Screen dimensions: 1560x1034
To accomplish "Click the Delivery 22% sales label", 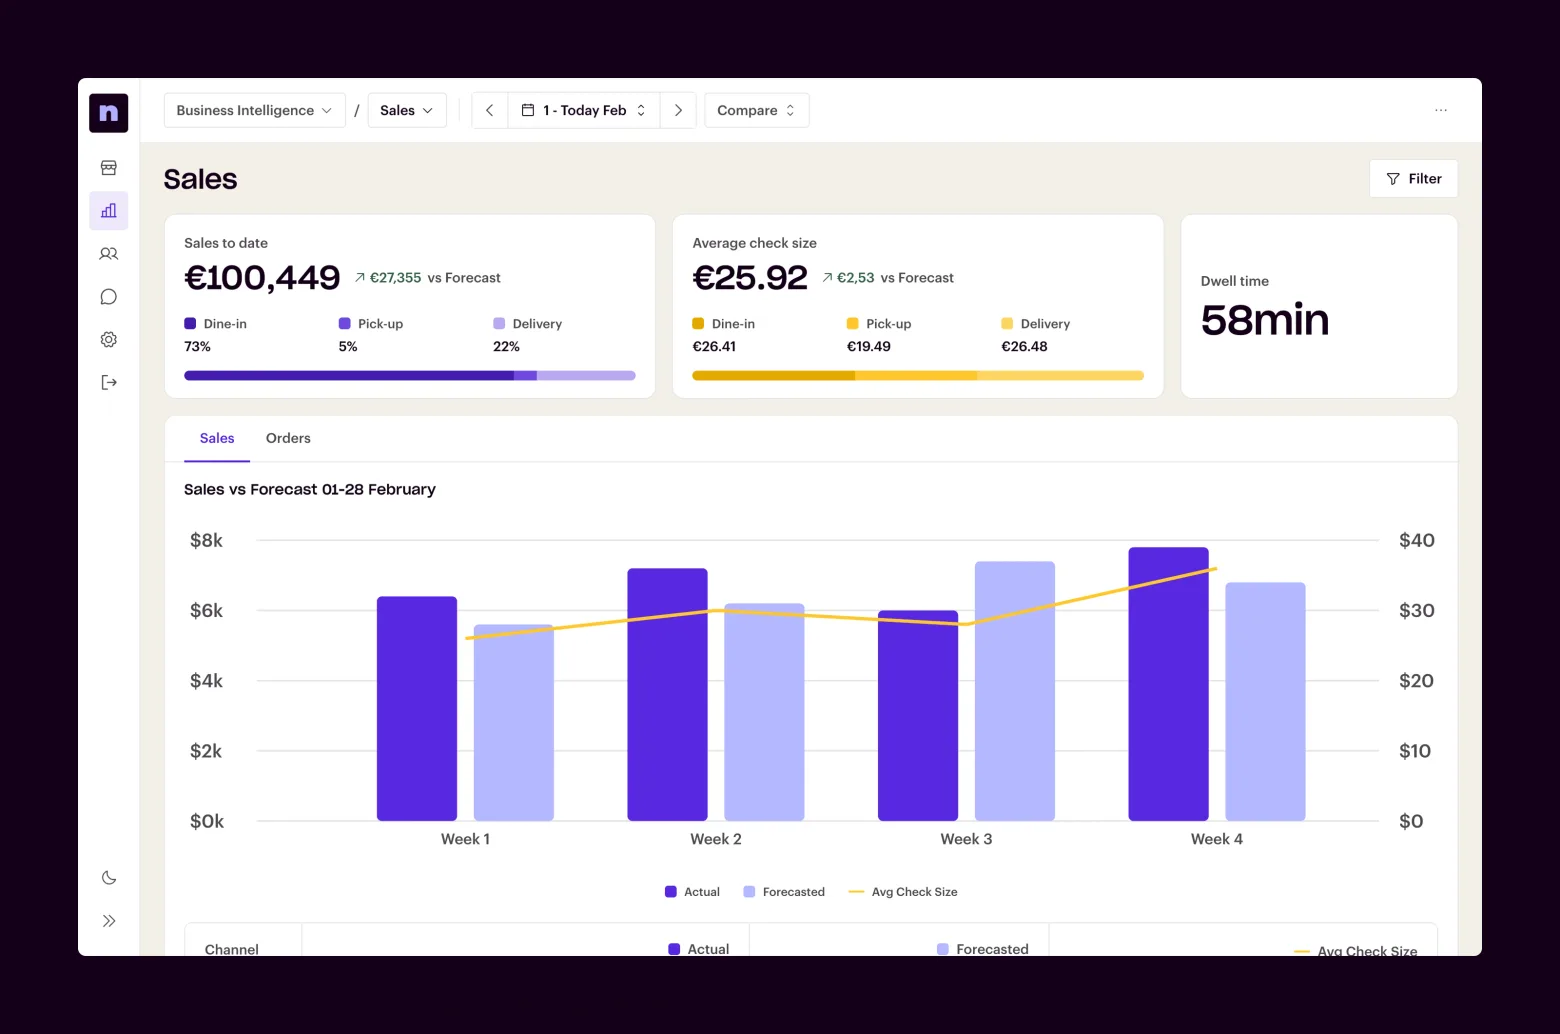I will (527, 335).
